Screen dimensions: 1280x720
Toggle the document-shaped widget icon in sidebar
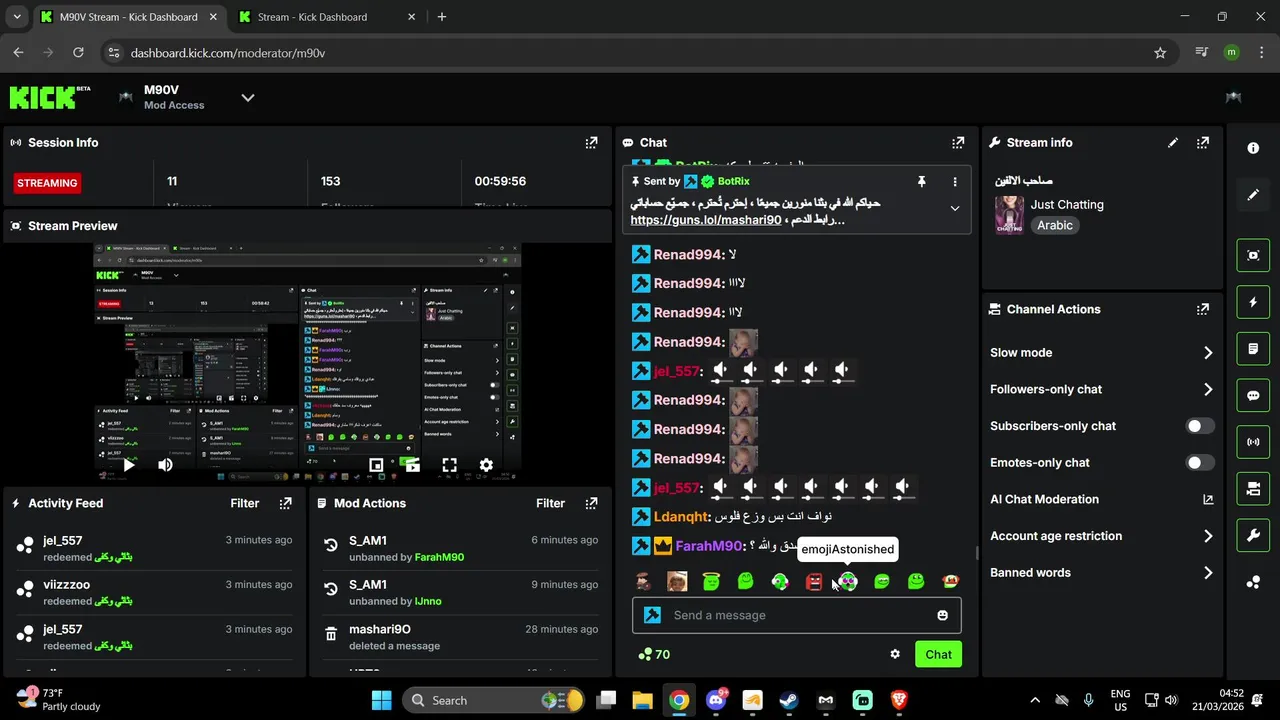[x=1253, y=349]
